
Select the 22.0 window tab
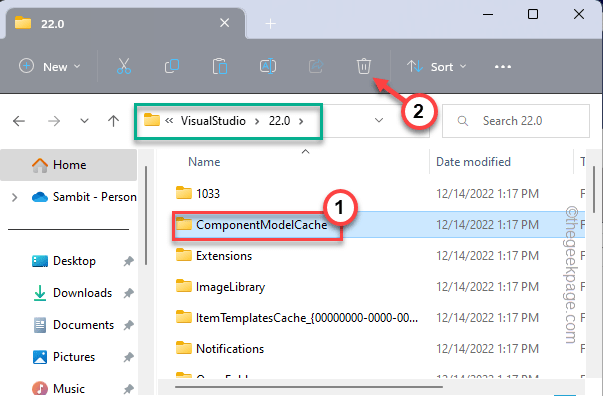pos(125,23)
